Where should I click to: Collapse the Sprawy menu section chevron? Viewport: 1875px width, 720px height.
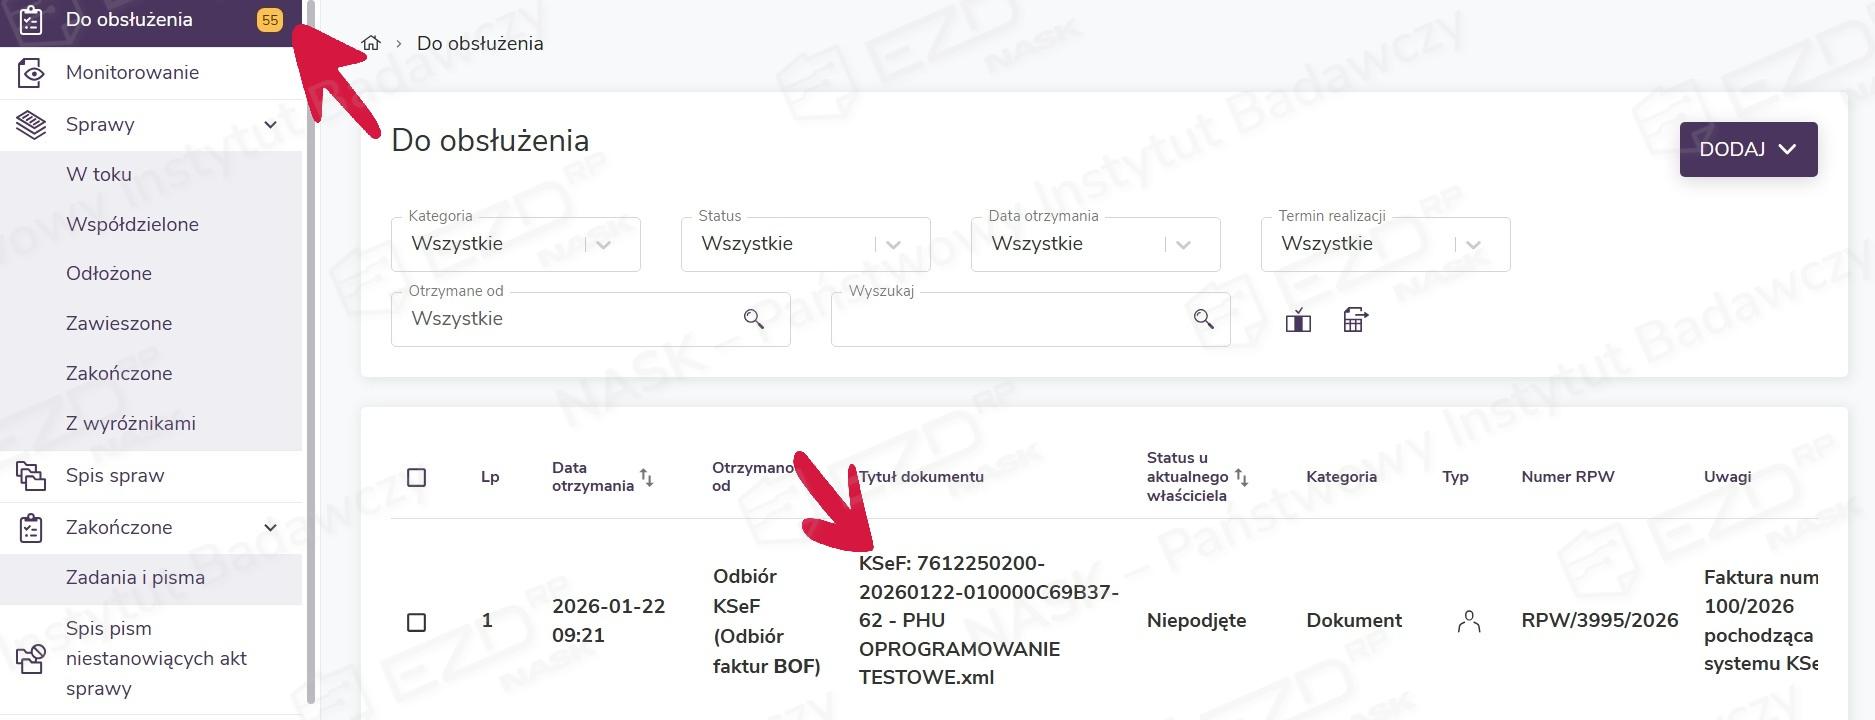tap(270, 125)
